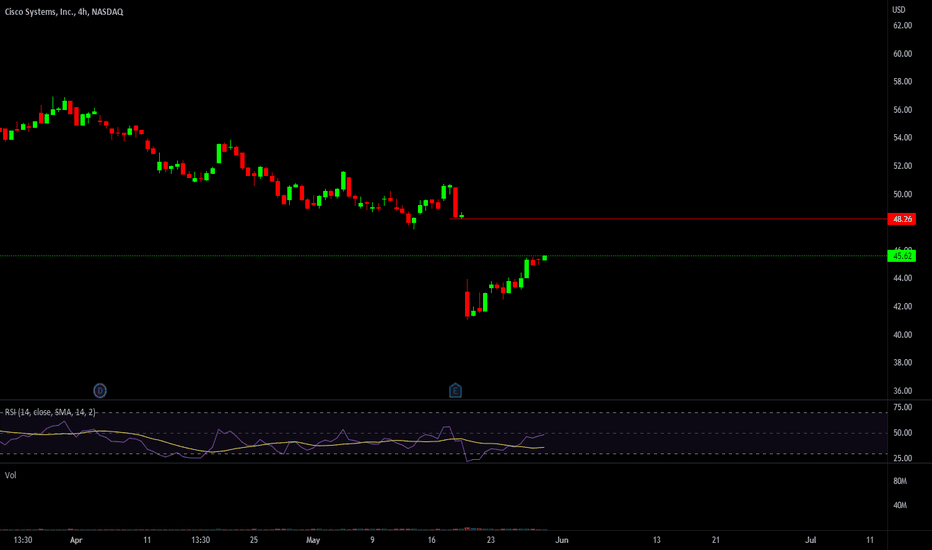Click the 36.00 price axis label
932x550 pixels.
coord(902,391)
